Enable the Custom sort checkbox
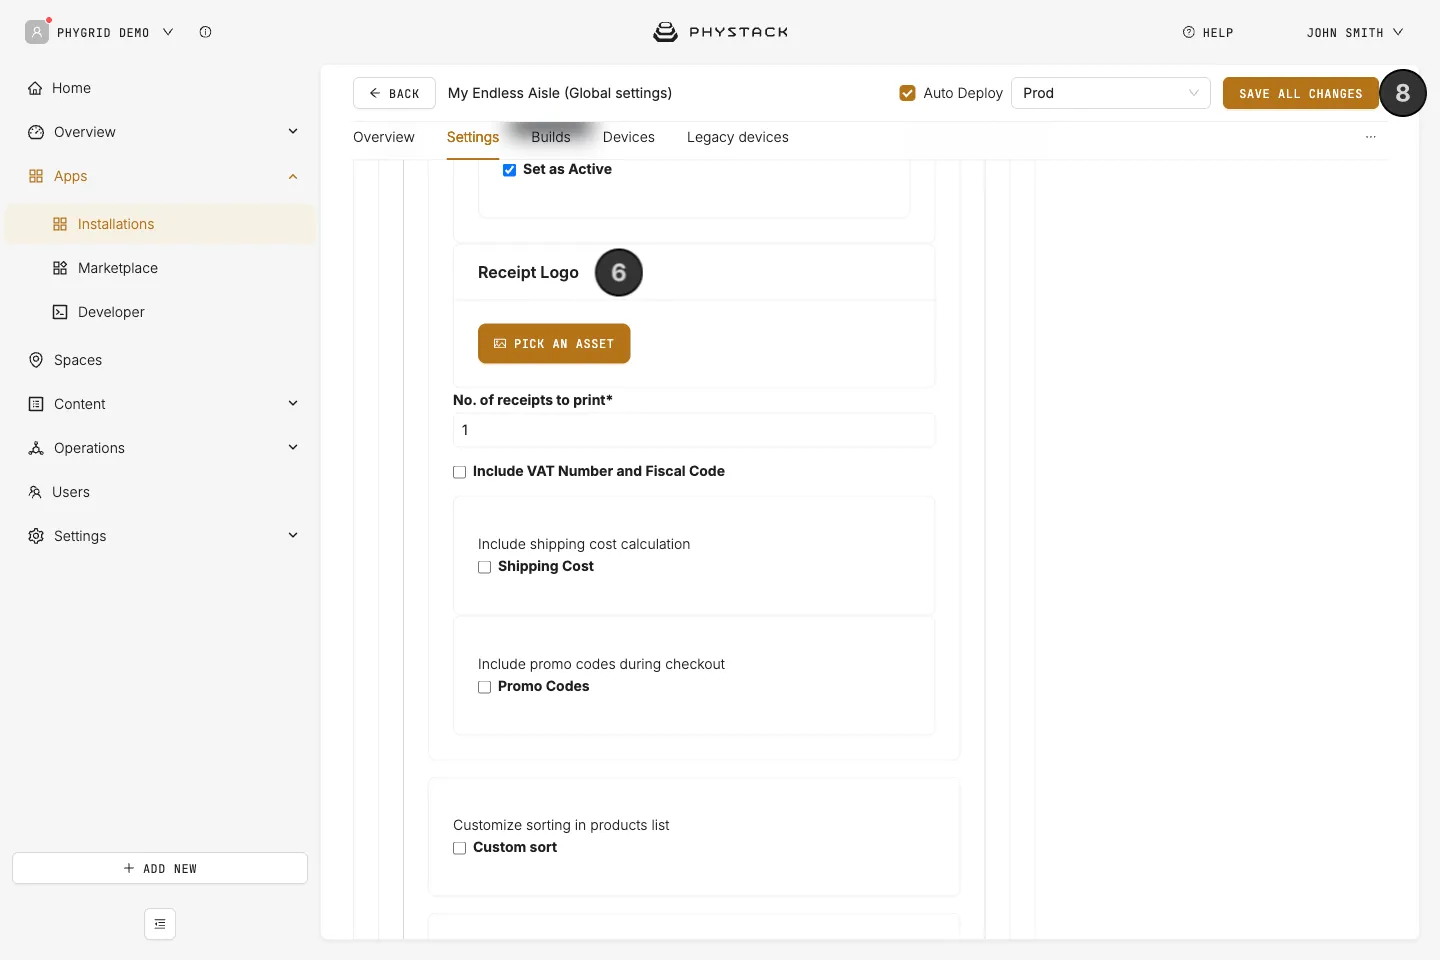The width and height of the screenshot is (1440, 960). [459, 848]
